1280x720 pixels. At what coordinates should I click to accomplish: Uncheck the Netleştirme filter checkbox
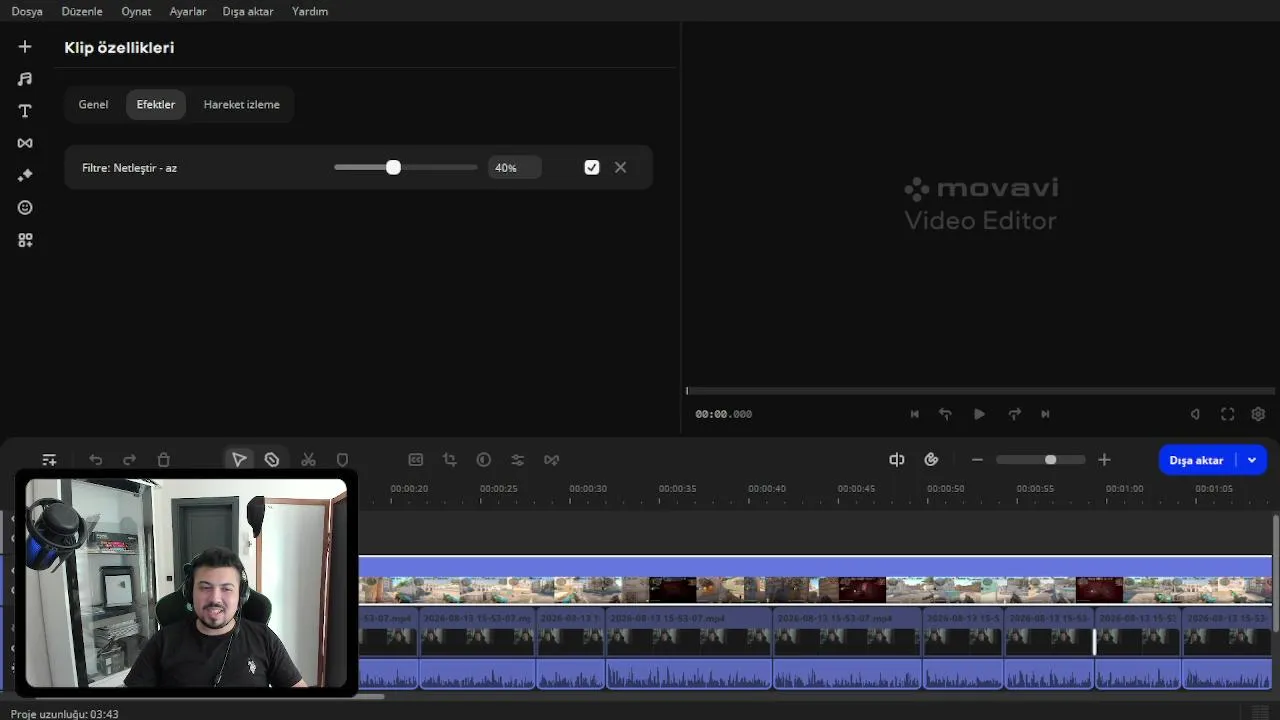592,168
